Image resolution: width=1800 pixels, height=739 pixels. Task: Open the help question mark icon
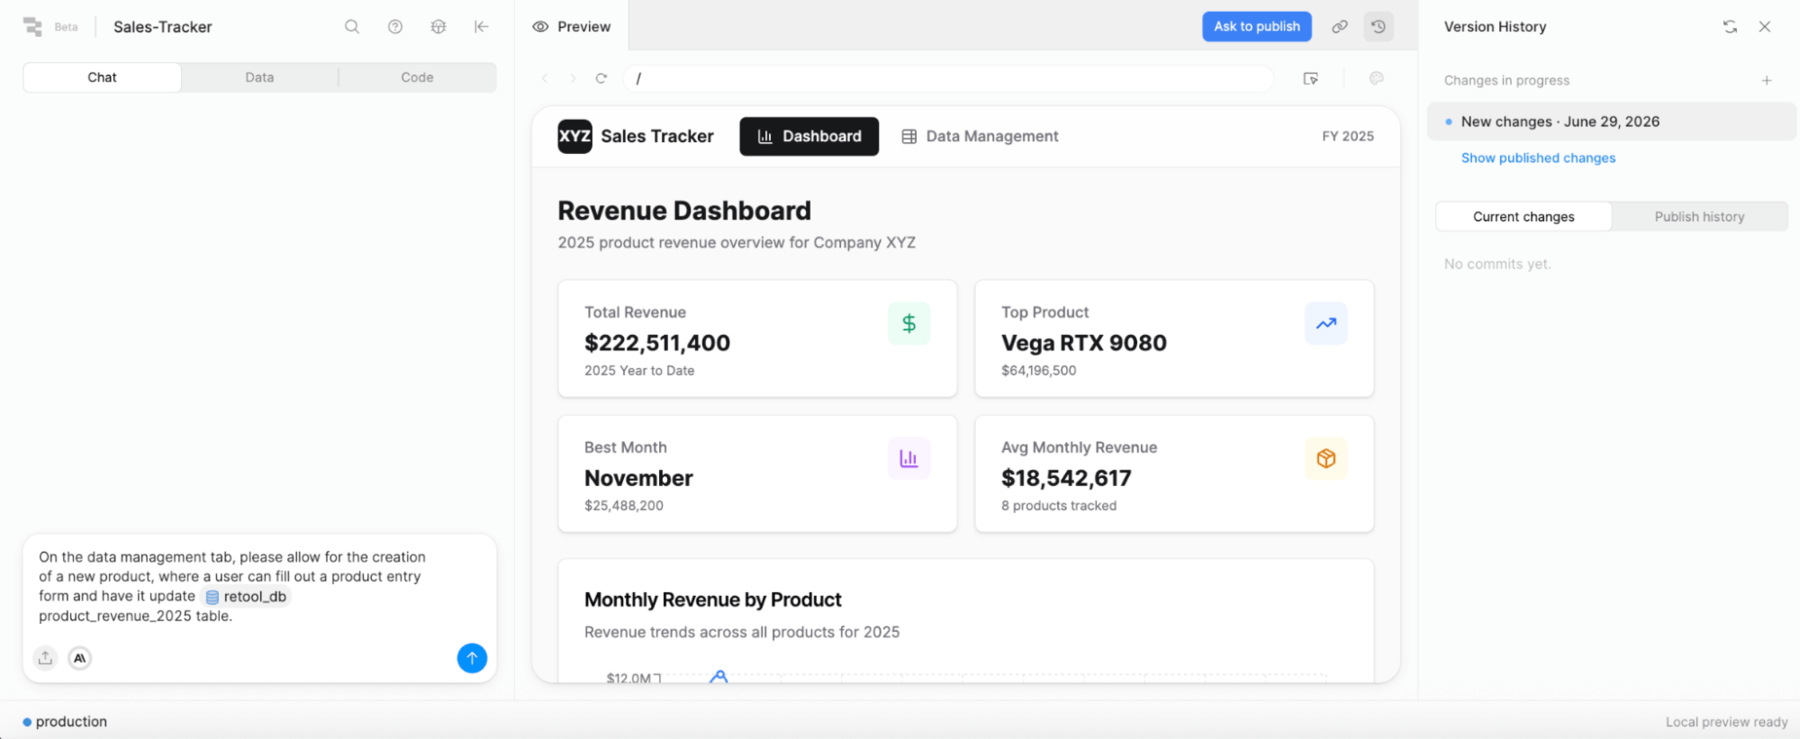(x=395, y=27)
